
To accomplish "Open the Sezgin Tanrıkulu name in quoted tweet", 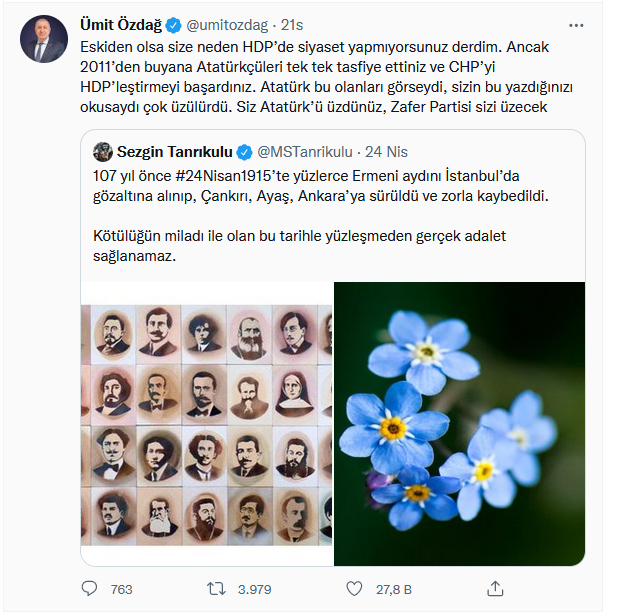I will (173, 152).
